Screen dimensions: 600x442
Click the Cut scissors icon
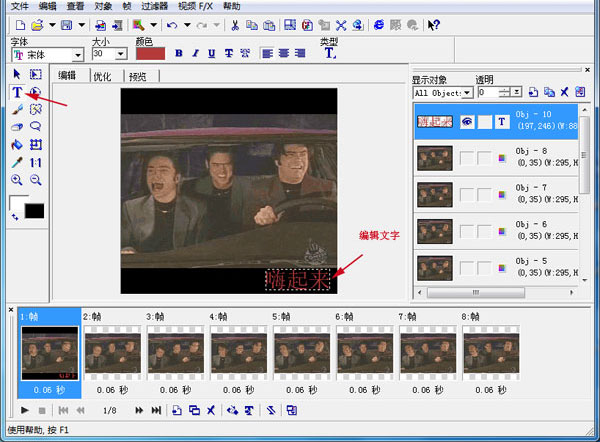click(x=235, y=25)
